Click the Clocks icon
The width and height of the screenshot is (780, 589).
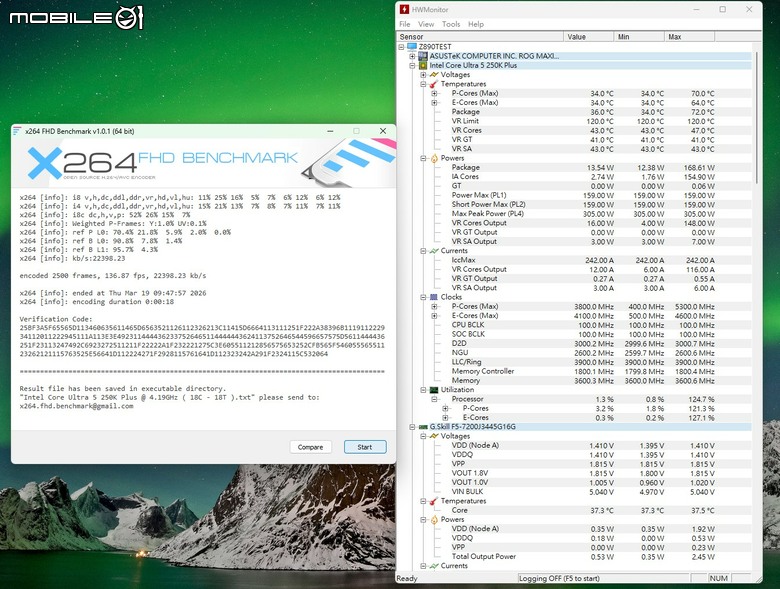[434, 297]
